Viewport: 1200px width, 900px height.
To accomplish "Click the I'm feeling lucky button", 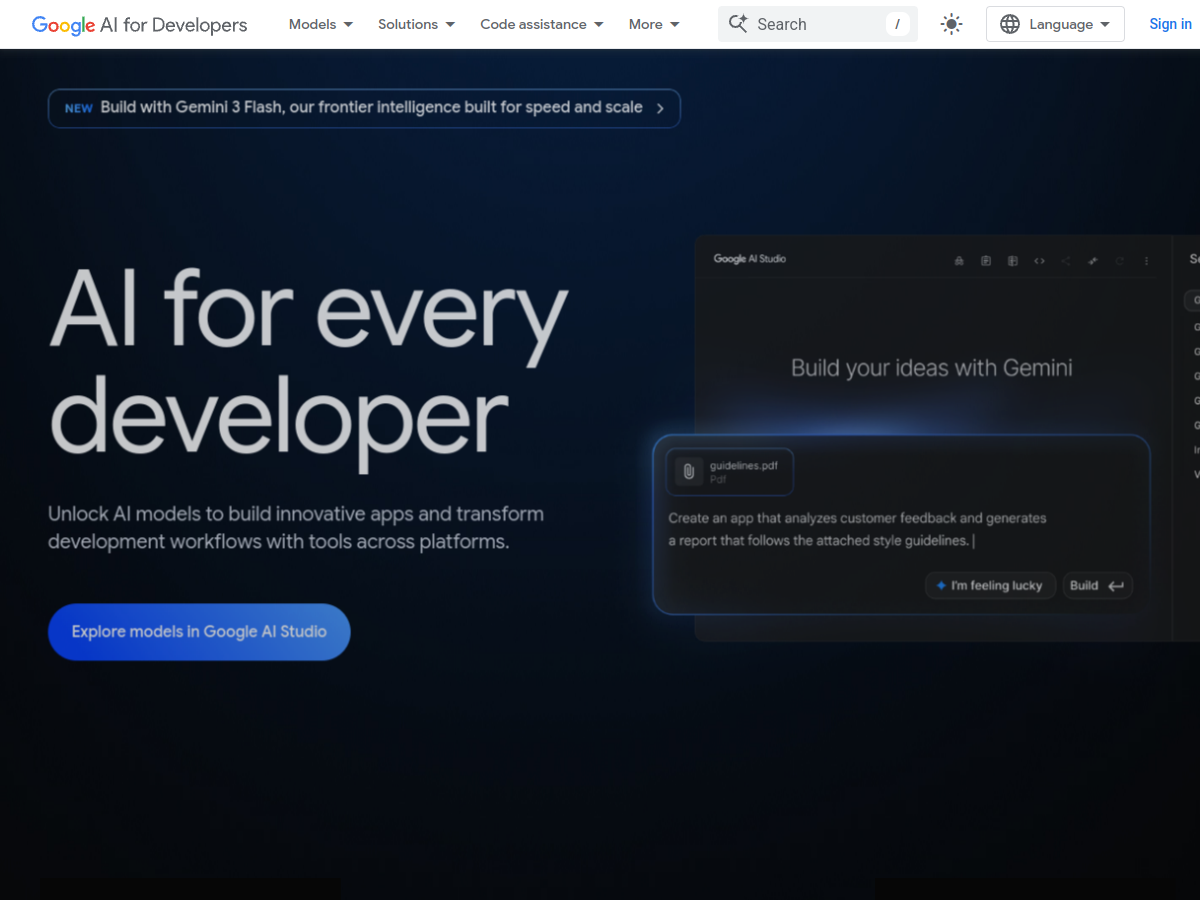I will (x=990, y=586).
